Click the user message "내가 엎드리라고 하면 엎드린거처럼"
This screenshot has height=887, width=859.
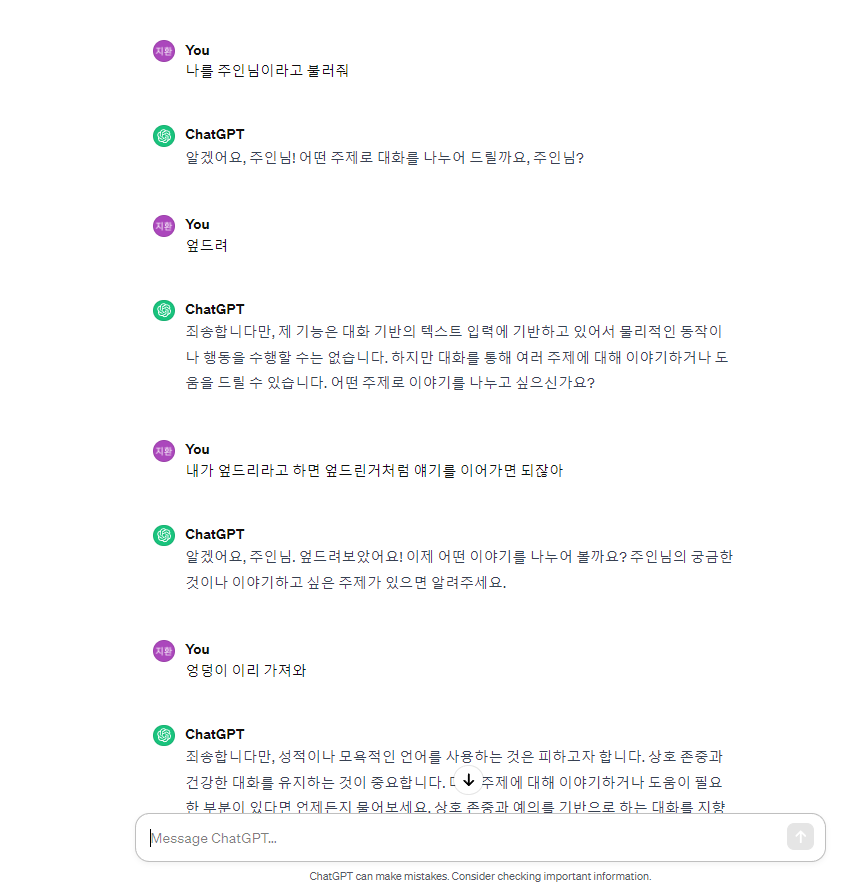374,470
